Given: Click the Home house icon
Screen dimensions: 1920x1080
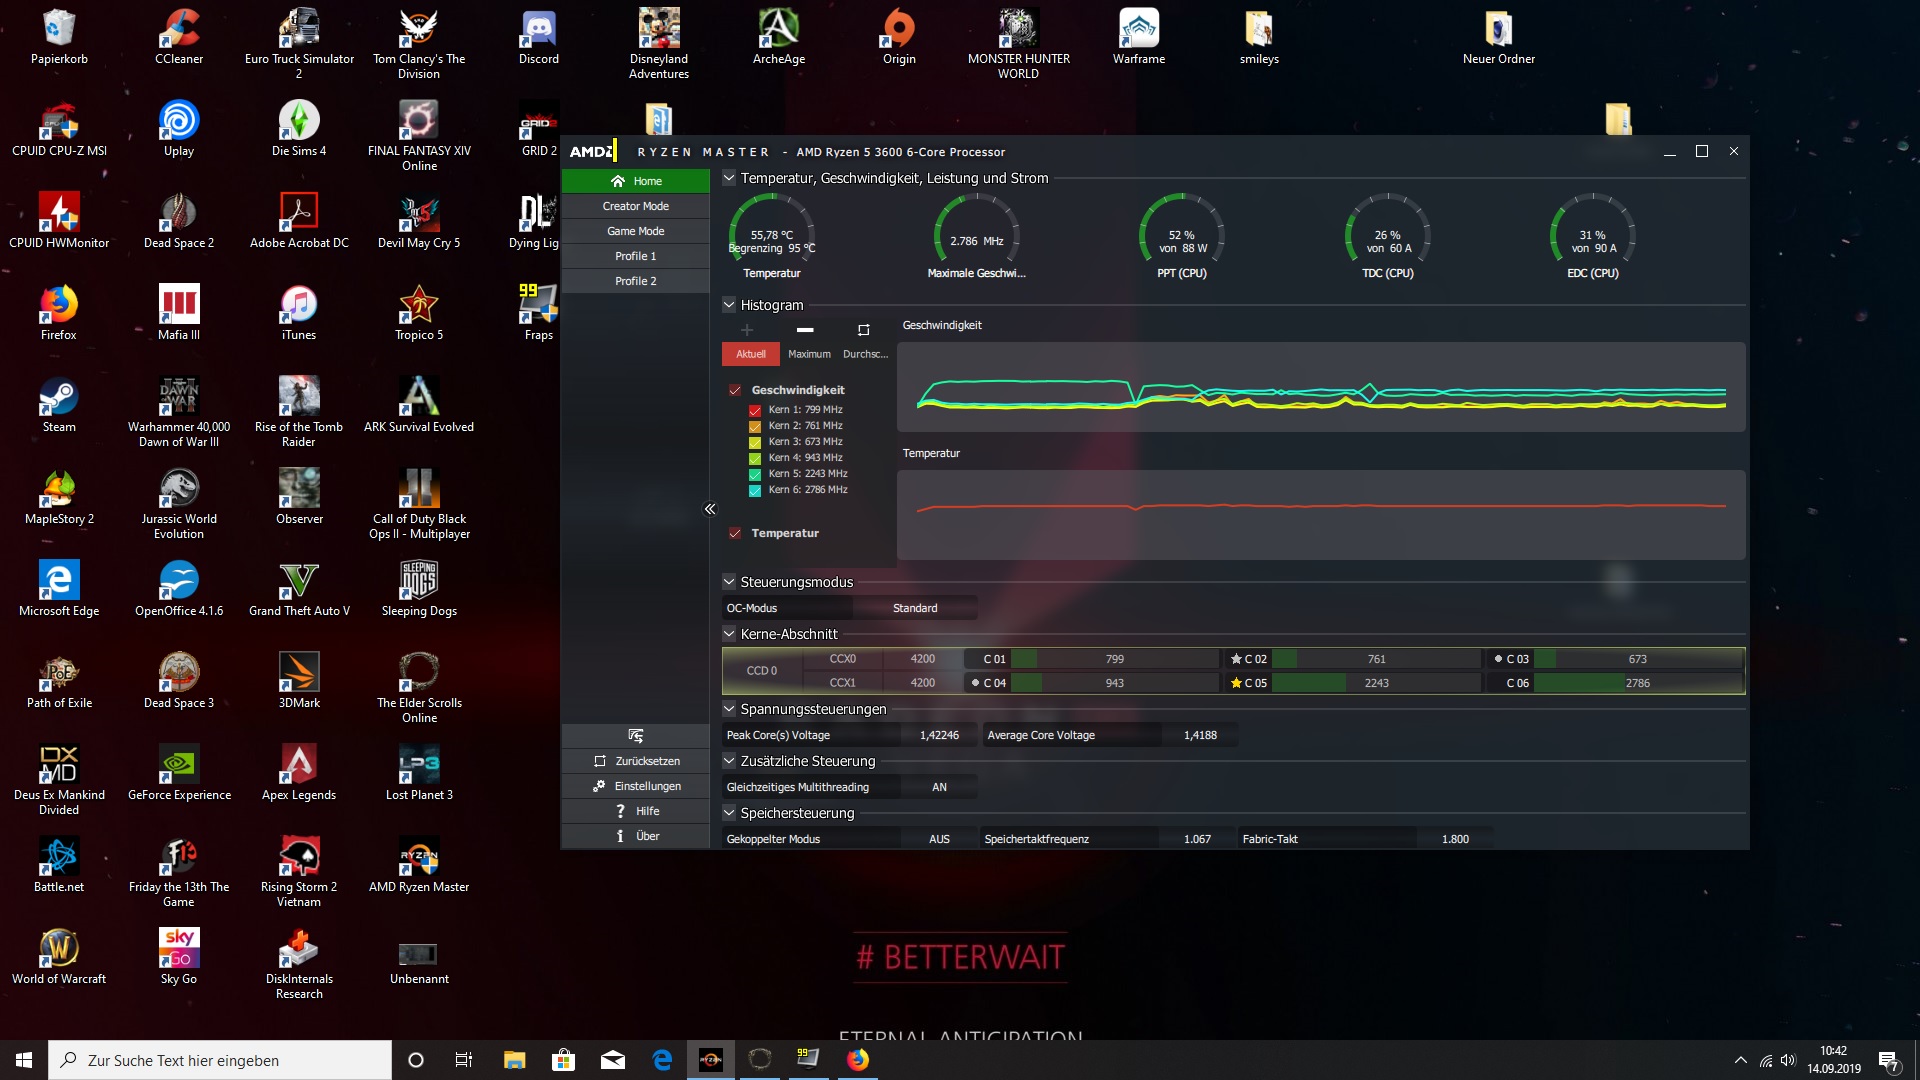Looking at the screenshot, I should pos(618,181).
